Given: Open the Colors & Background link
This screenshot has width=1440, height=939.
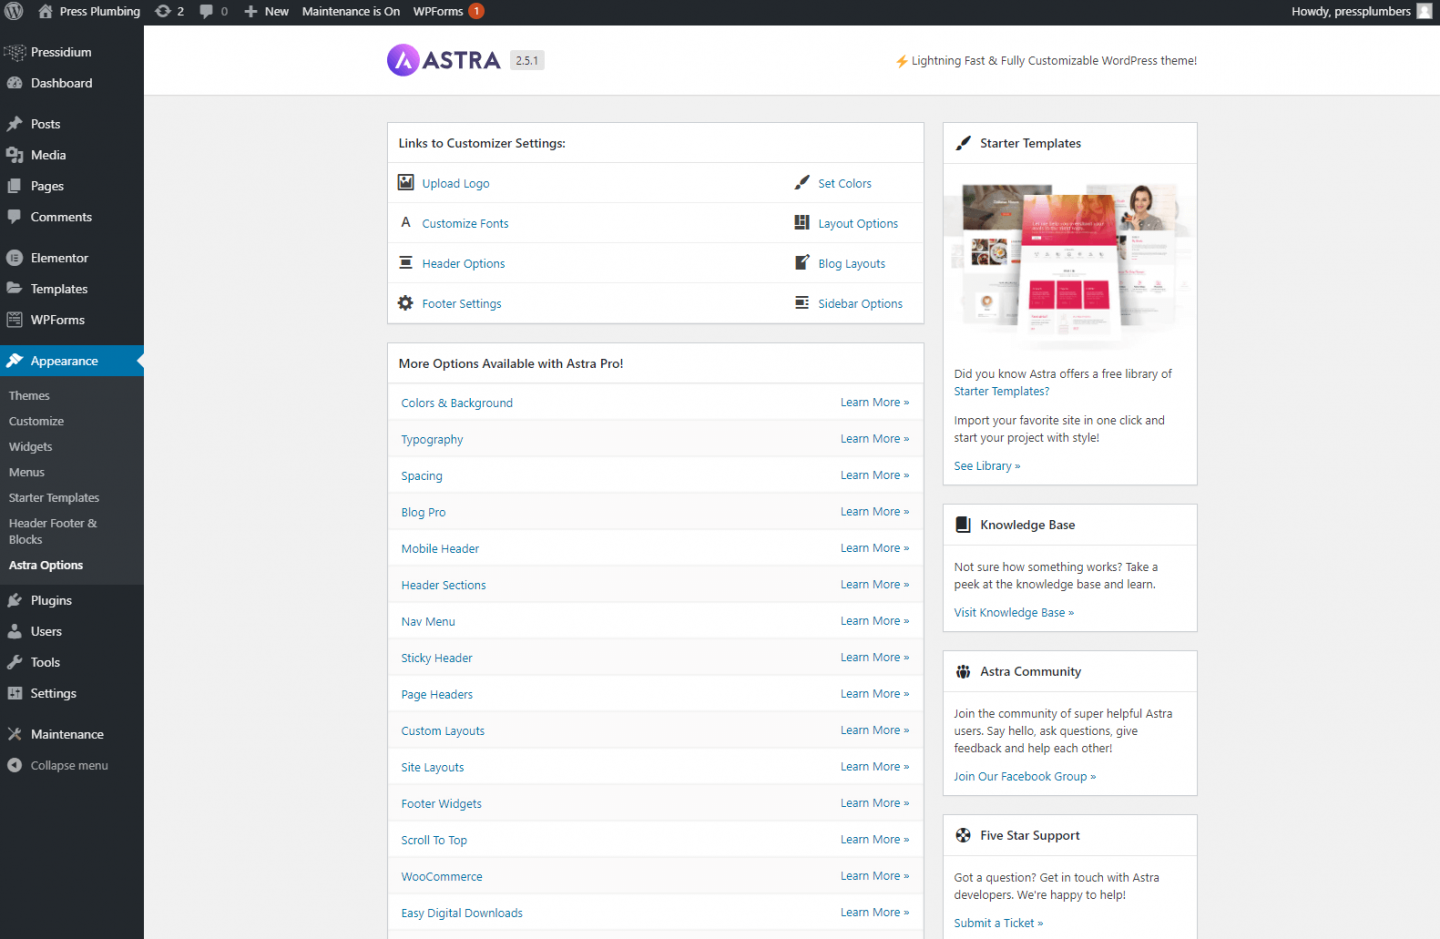Looking at the screenshot, I should [x=457, y=403].
